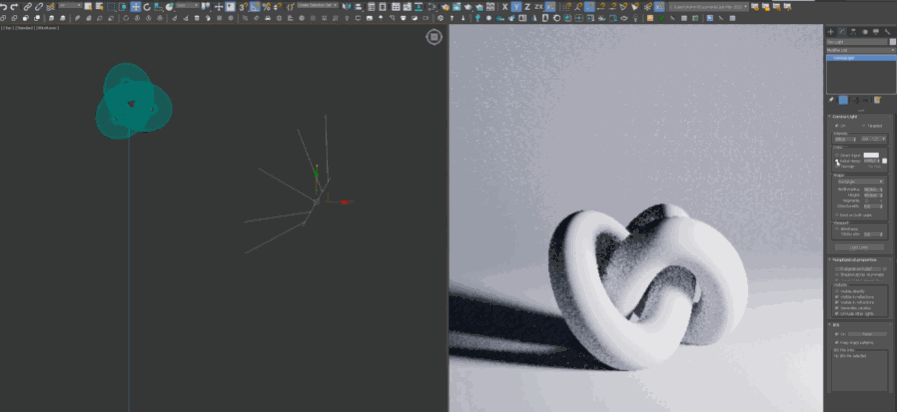Open the project folder path dropdown

tap(708, 7)
